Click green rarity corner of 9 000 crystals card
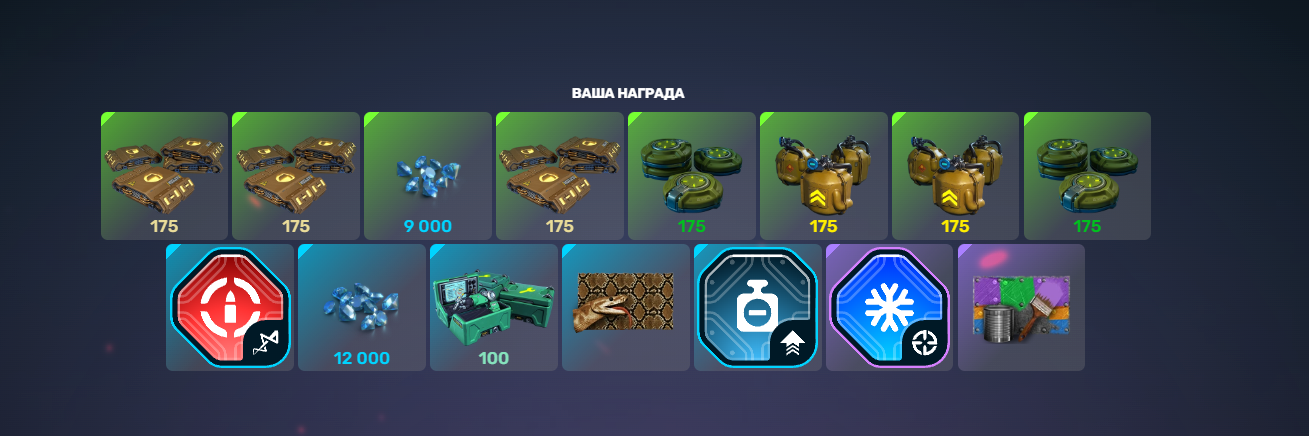 [x=369, y=117]
